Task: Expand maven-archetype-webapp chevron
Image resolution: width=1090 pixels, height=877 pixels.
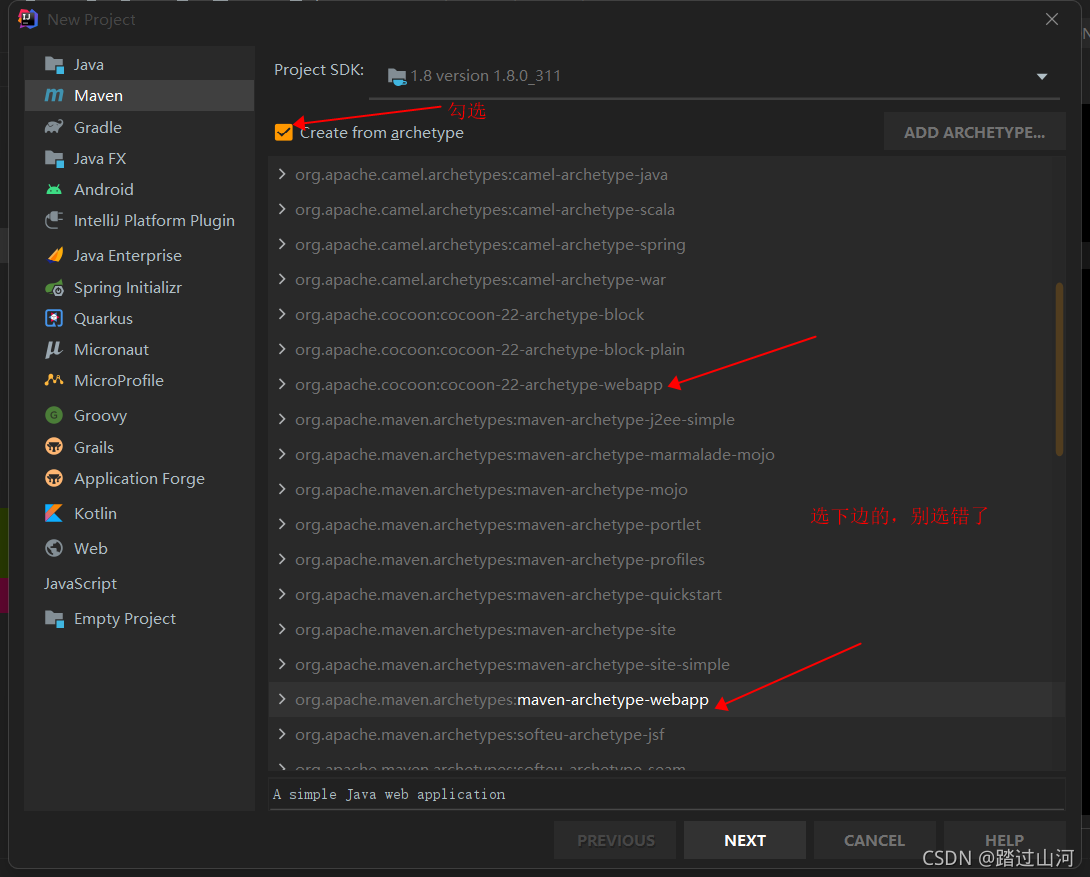Action: (x=282, y=699)
